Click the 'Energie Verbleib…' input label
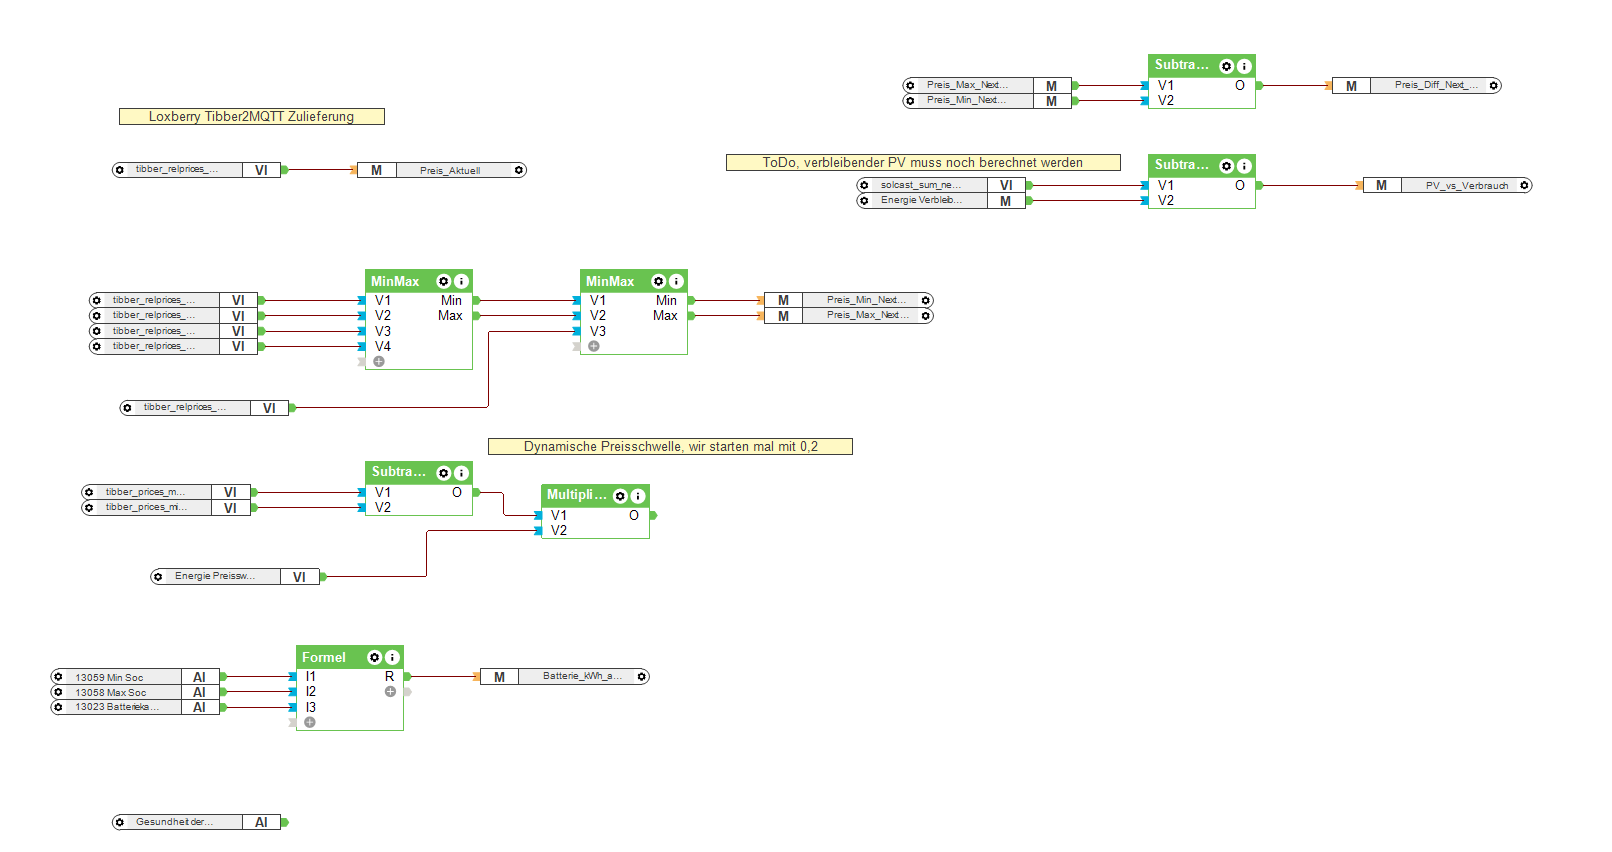Viewport: 1612px width, 852px height. point(922,201)
